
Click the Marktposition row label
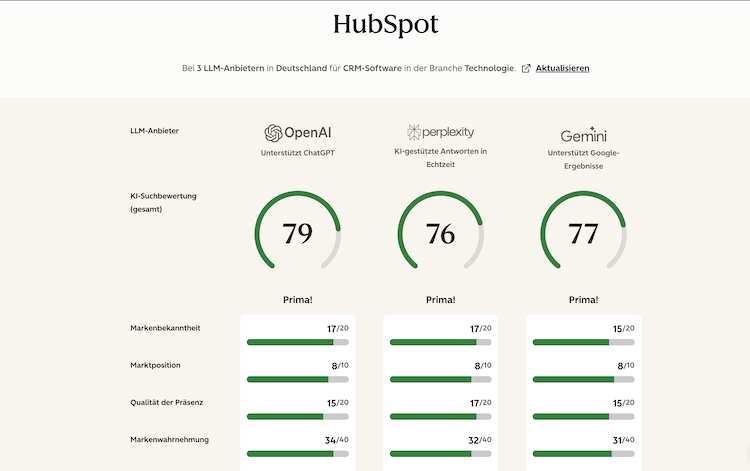pos(155,365)
